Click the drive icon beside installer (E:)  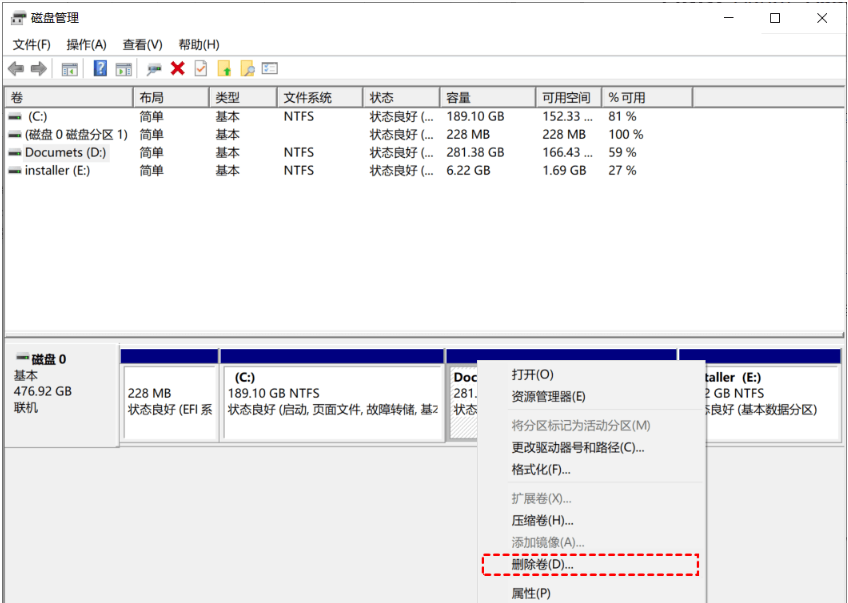tap(15, 170)
